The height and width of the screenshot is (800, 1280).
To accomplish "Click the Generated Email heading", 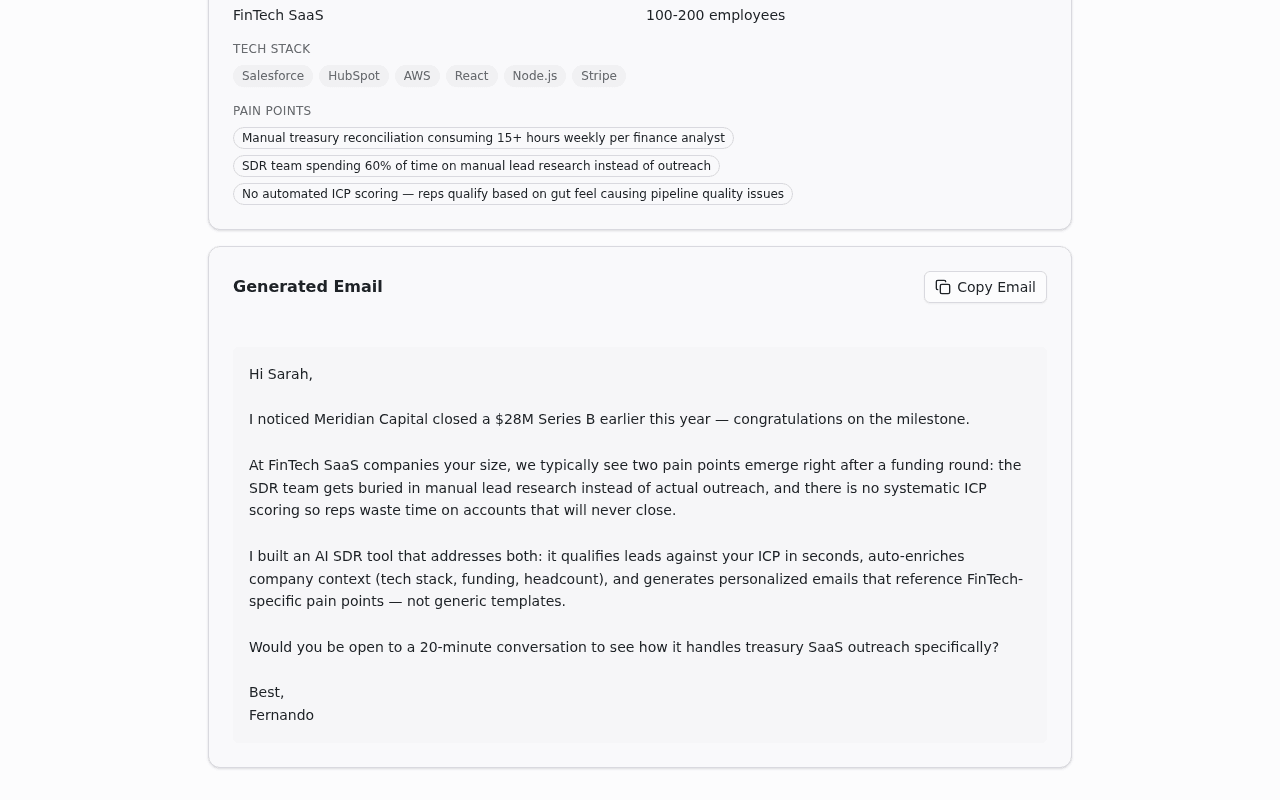I will (x=307, y=287).
